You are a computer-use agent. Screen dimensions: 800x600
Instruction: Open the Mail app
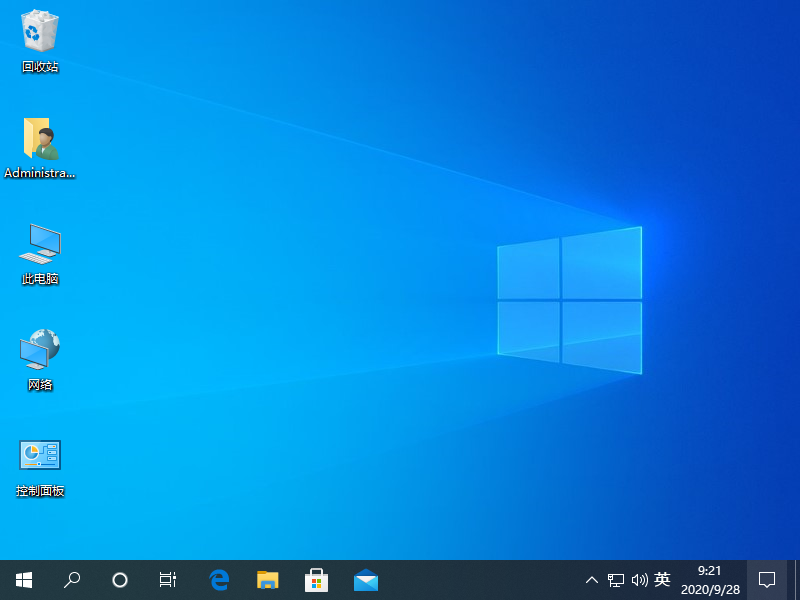(366, 580)
